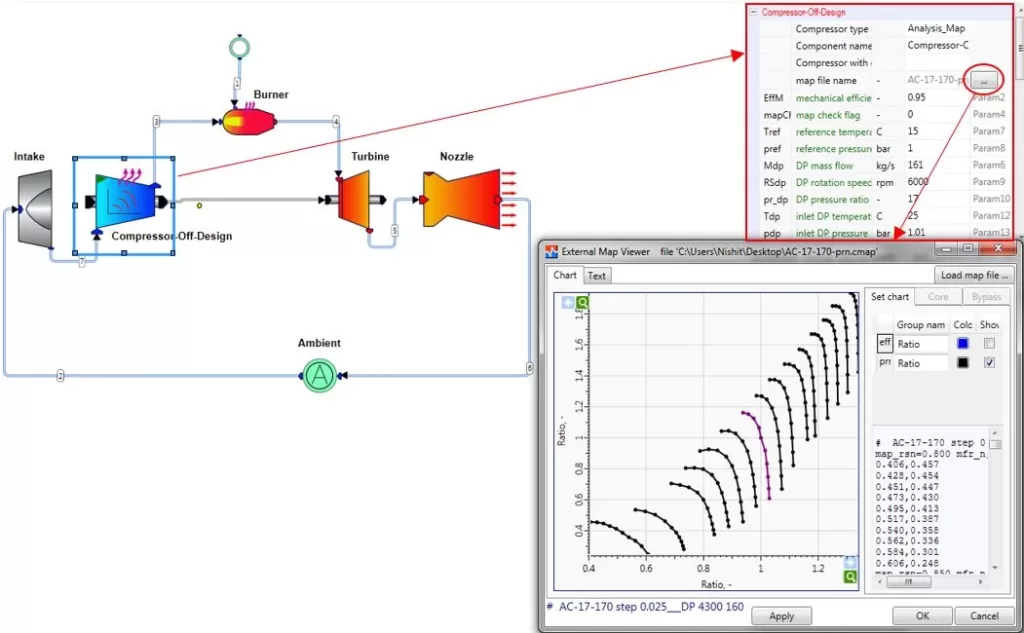Collapse the Compressor-Off-Design property group

coord(754,12)
